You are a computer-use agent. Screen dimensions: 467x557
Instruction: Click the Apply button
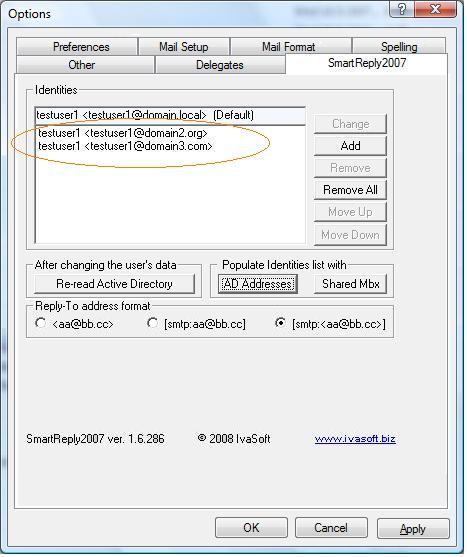[413, 529]
